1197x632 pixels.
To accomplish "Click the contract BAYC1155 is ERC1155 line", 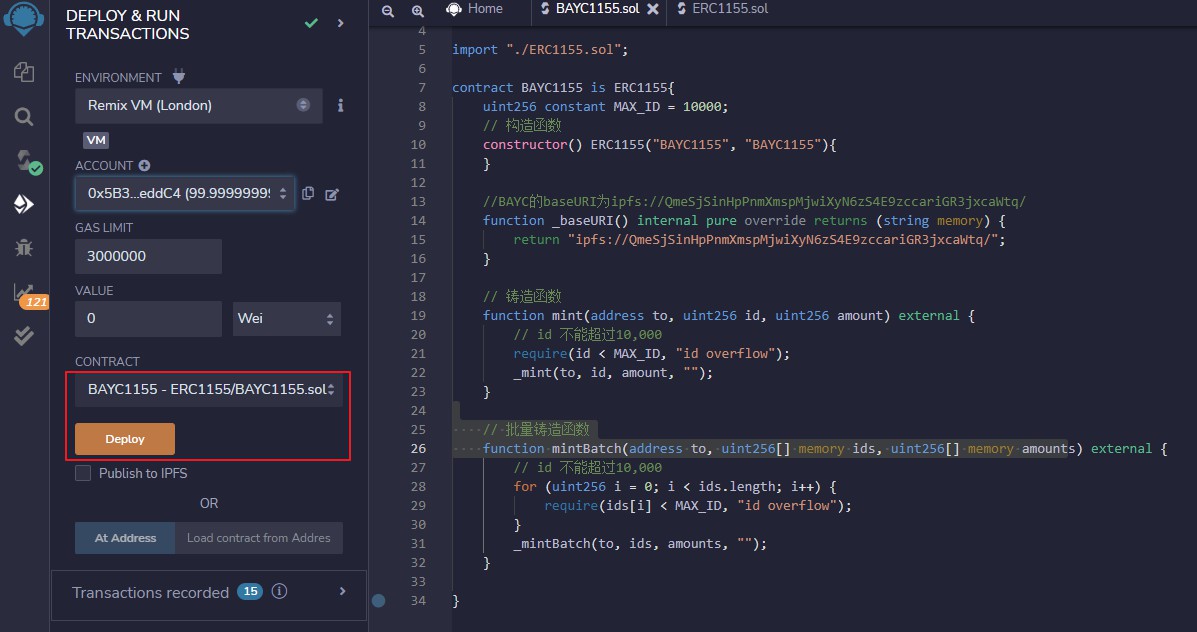I will click(563, 88).
